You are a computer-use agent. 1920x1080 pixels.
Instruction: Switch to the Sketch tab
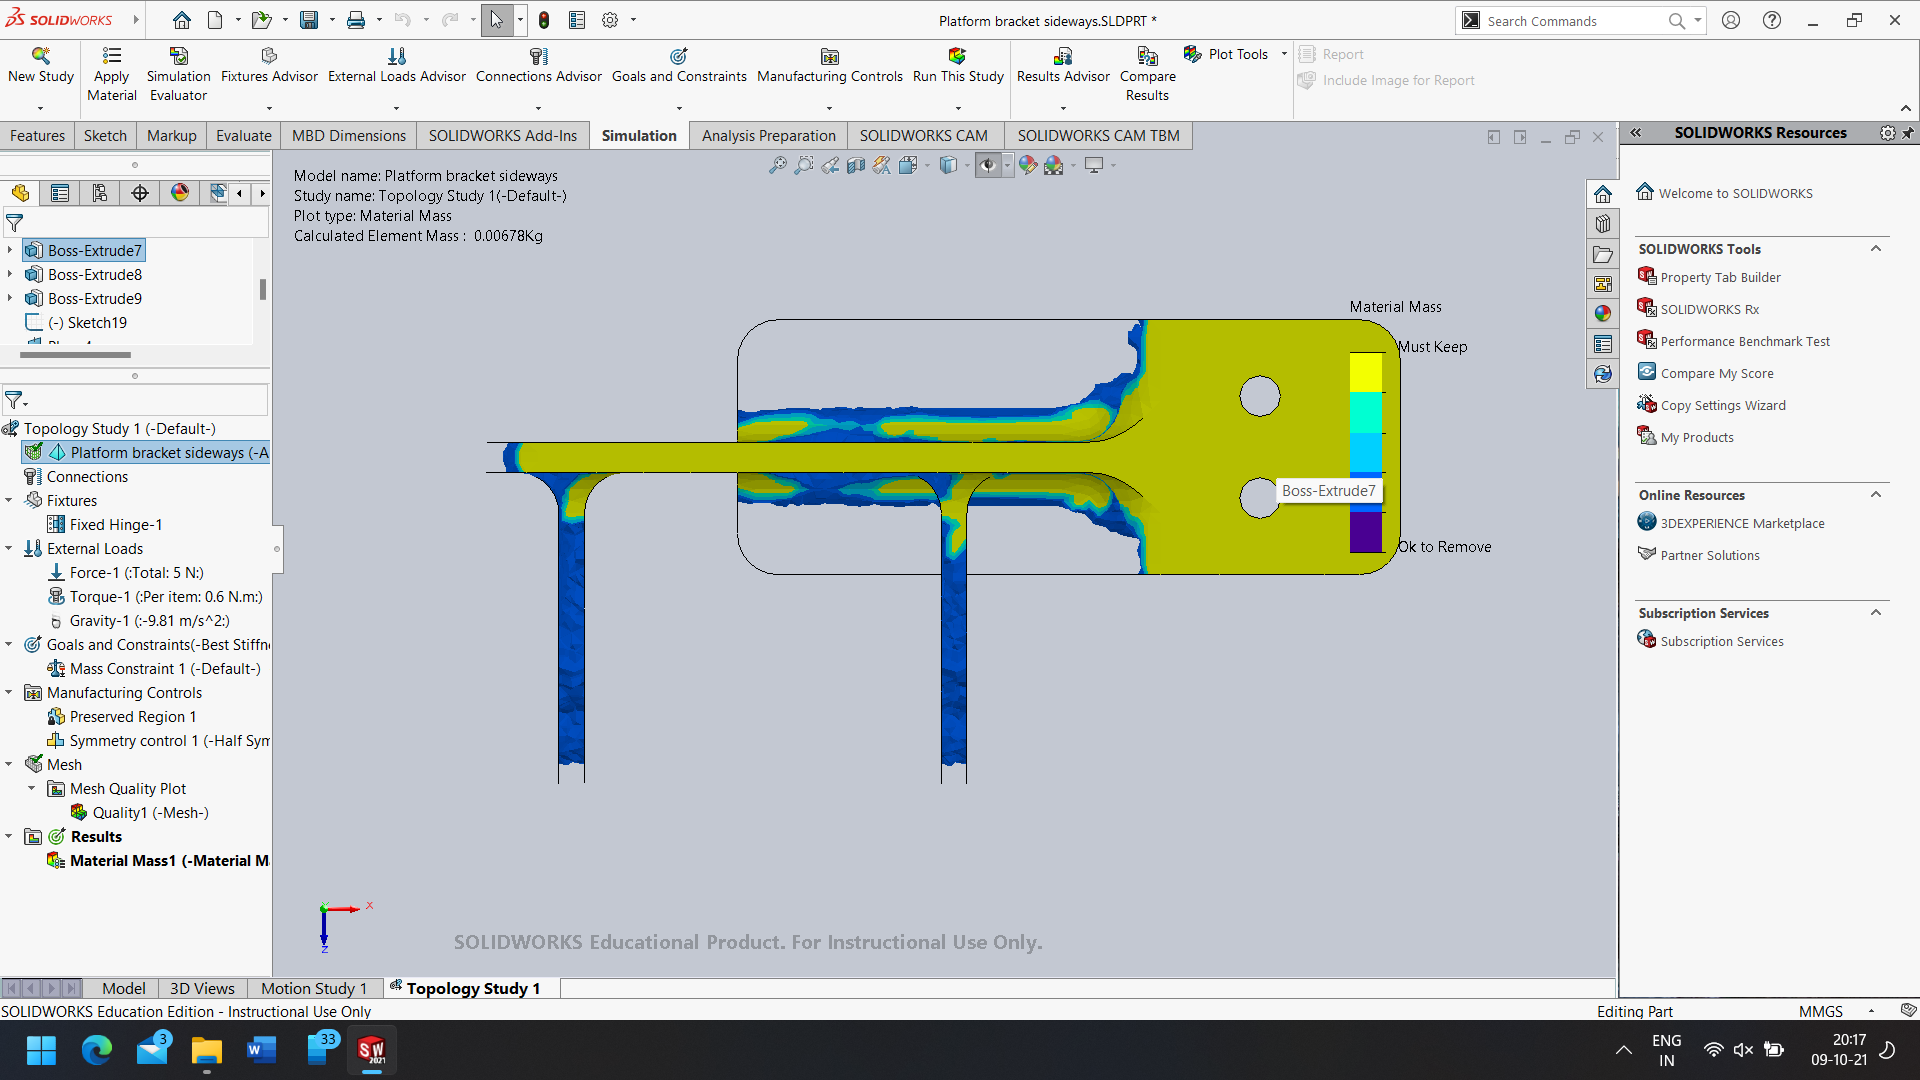click(x=105, y=135)
